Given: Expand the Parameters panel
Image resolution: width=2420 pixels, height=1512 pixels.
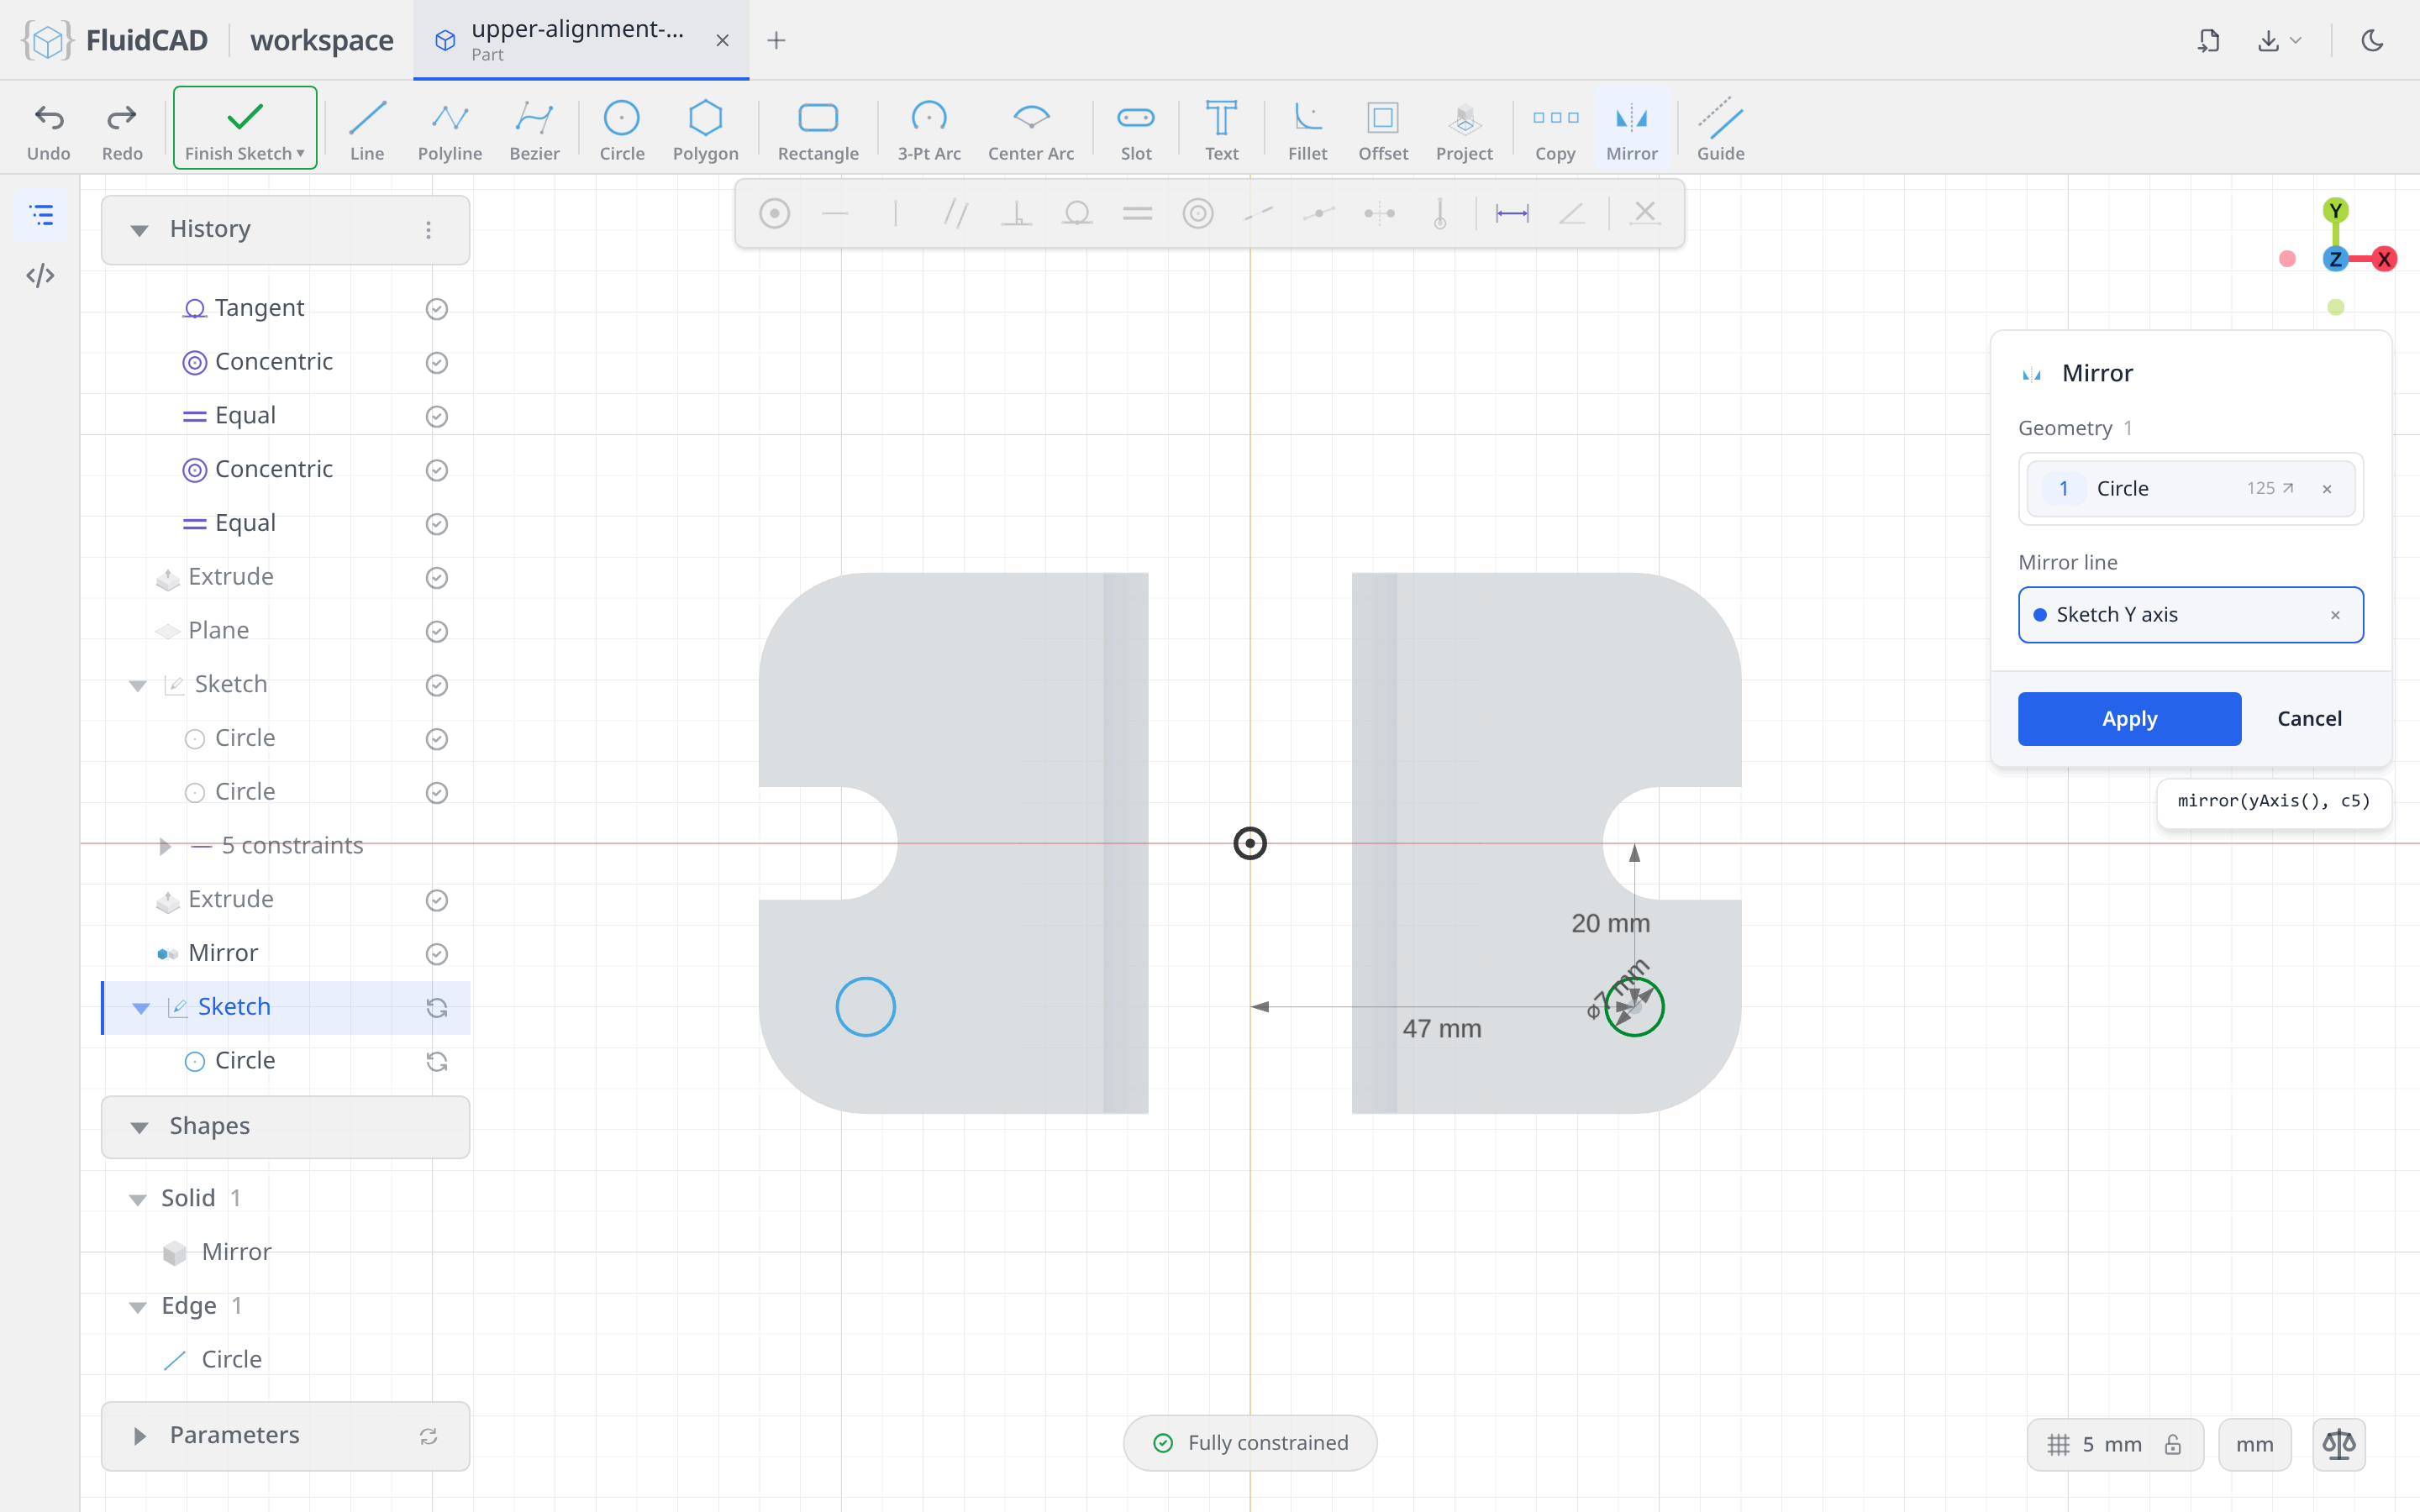Looking at the screenshot, I should coord(139,1436).
